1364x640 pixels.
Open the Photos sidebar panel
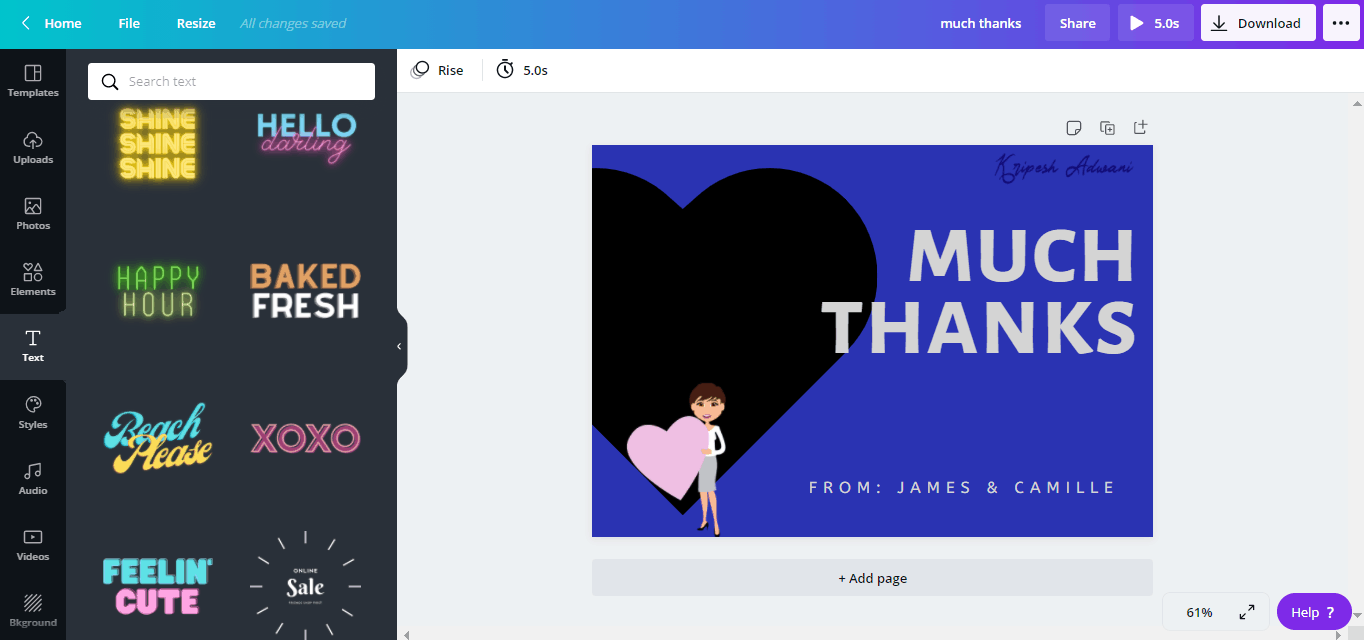(33, 213)
